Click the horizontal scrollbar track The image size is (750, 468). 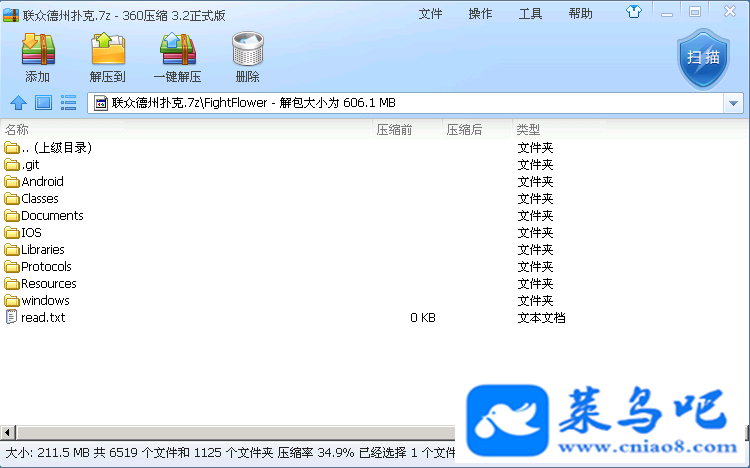click(235, 433)
